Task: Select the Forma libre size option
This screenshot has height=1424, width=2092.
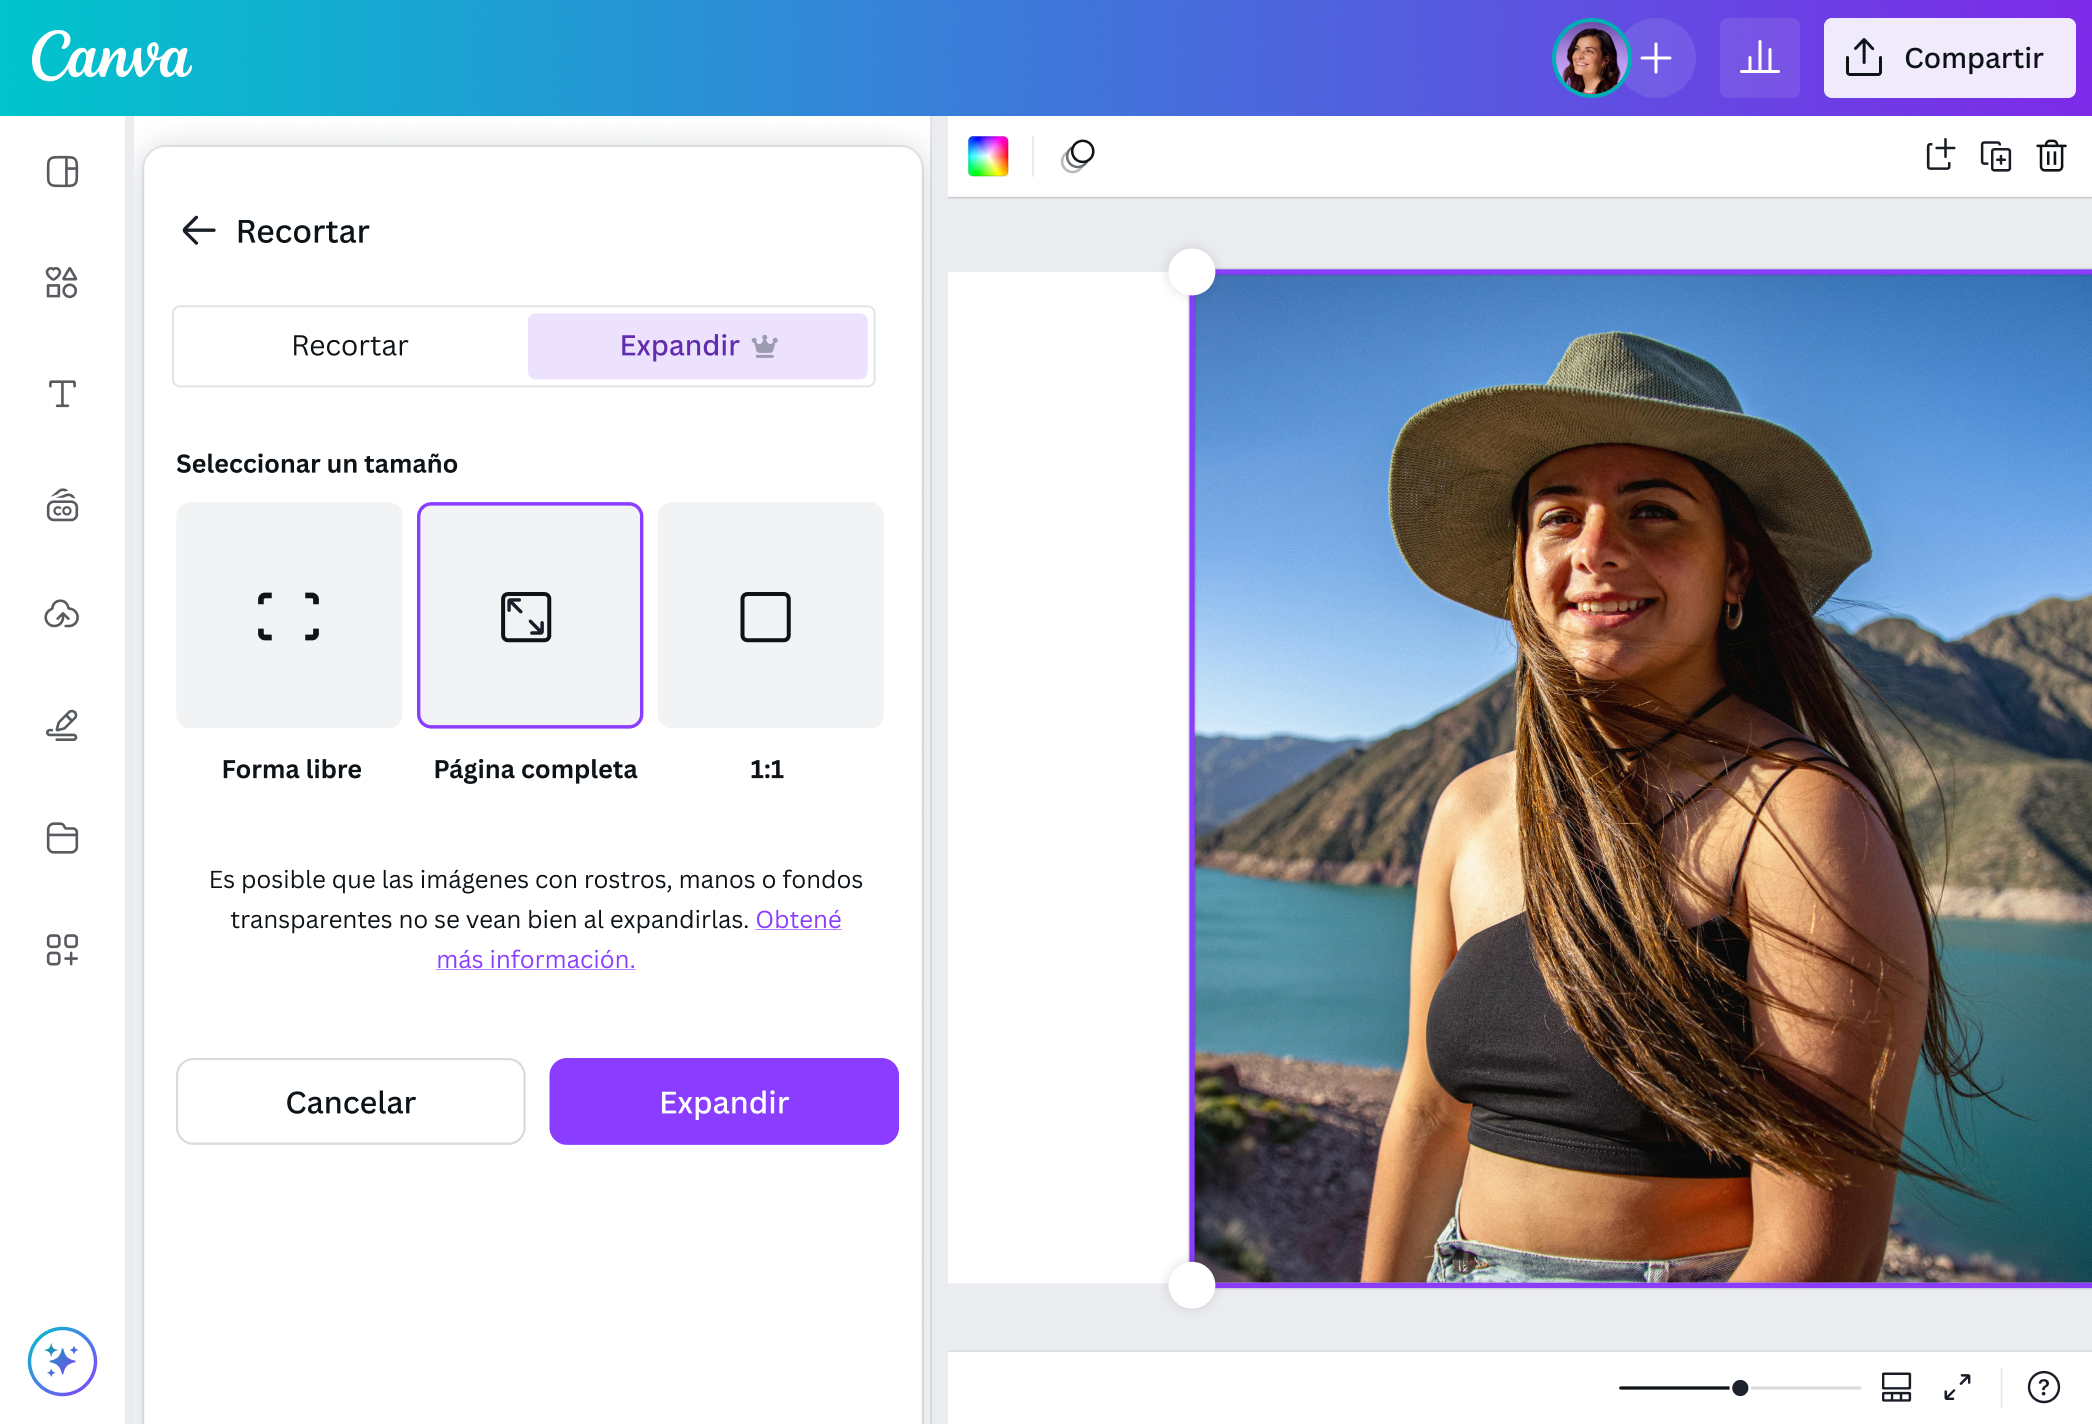Action: pyautogui.click(x=289, y=615)
